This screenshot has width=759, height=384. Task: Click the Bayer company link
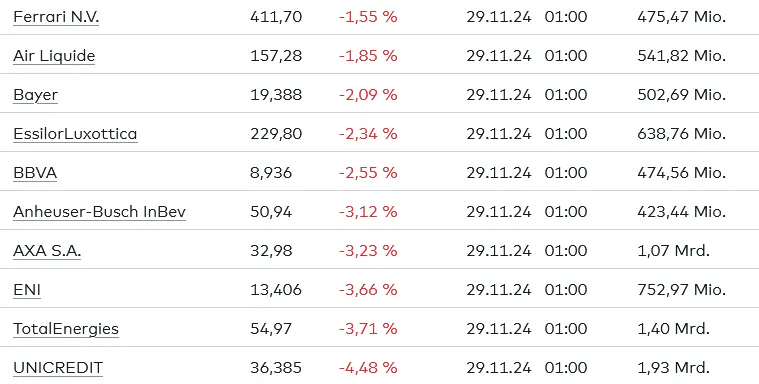click(x=35, y=95)
